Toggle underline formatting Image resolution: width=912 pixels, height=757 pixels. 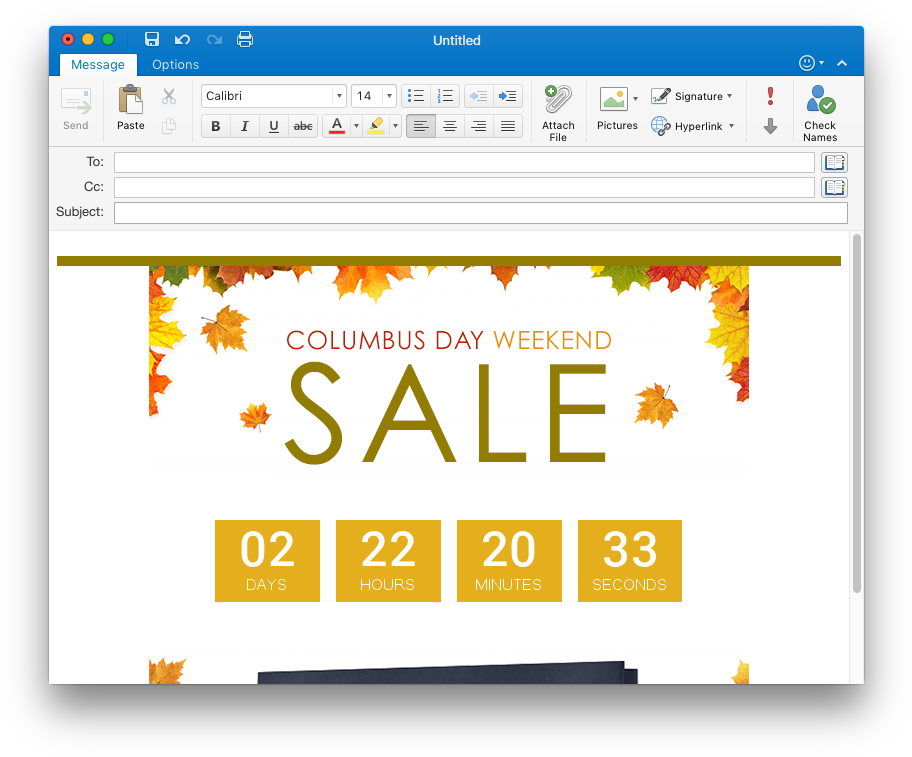[273, 126]
